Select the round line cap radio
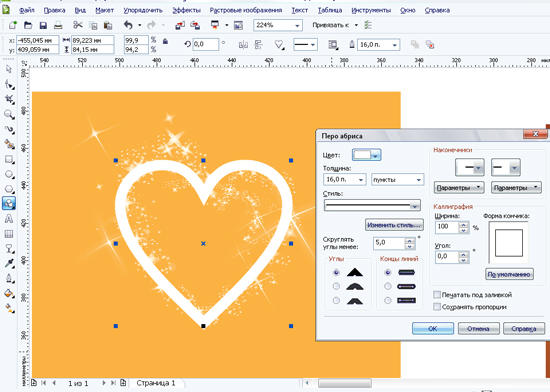550x392 pixels. (387, 286)
